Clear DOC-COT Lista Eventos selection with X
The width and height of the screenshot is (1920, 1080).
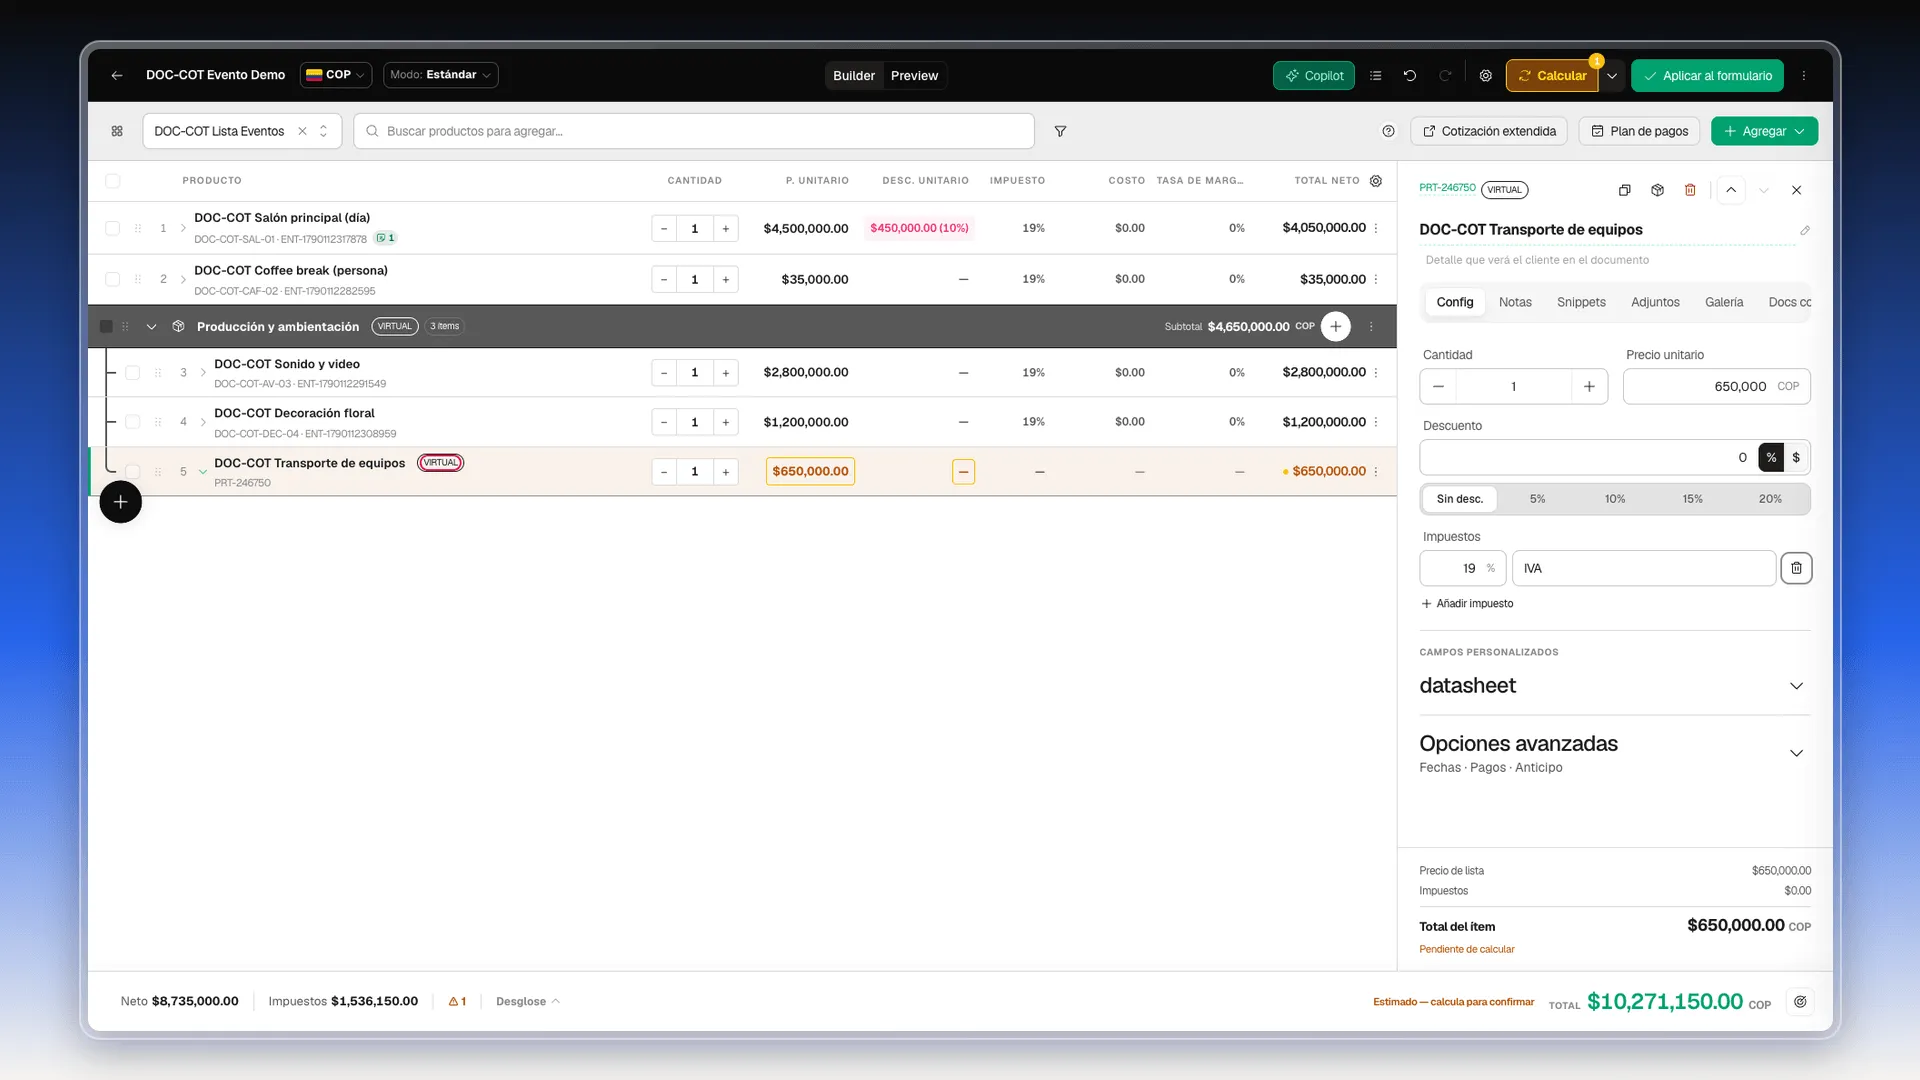(x=302, y=131)
